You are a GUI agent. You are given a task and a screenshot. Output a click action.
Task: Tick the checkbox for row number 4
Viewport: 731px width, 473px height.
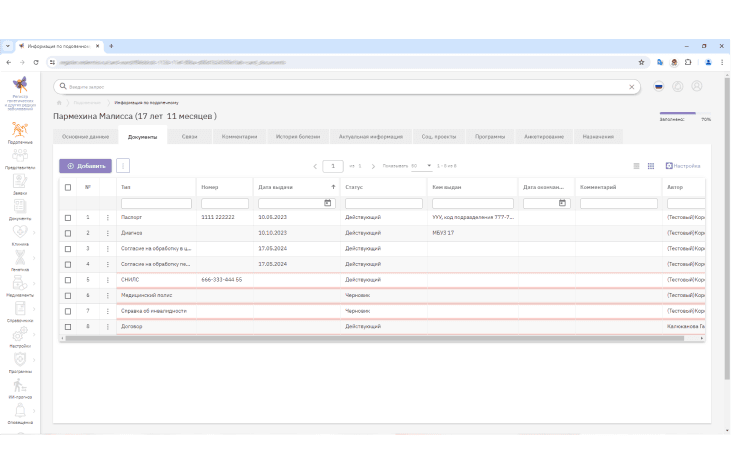68,264
